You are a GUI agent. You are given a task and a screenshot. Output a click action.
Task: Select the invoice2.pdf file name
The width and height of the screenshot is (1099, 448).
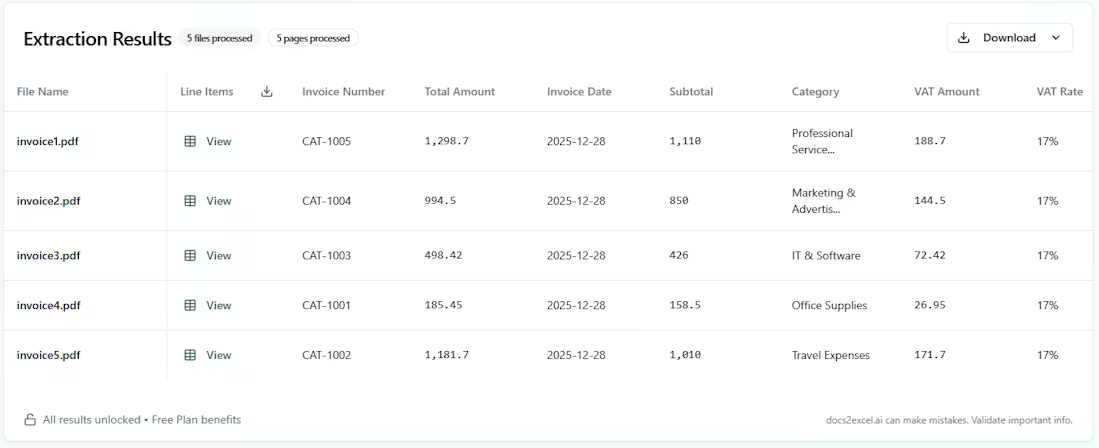[x=48, y=201]
